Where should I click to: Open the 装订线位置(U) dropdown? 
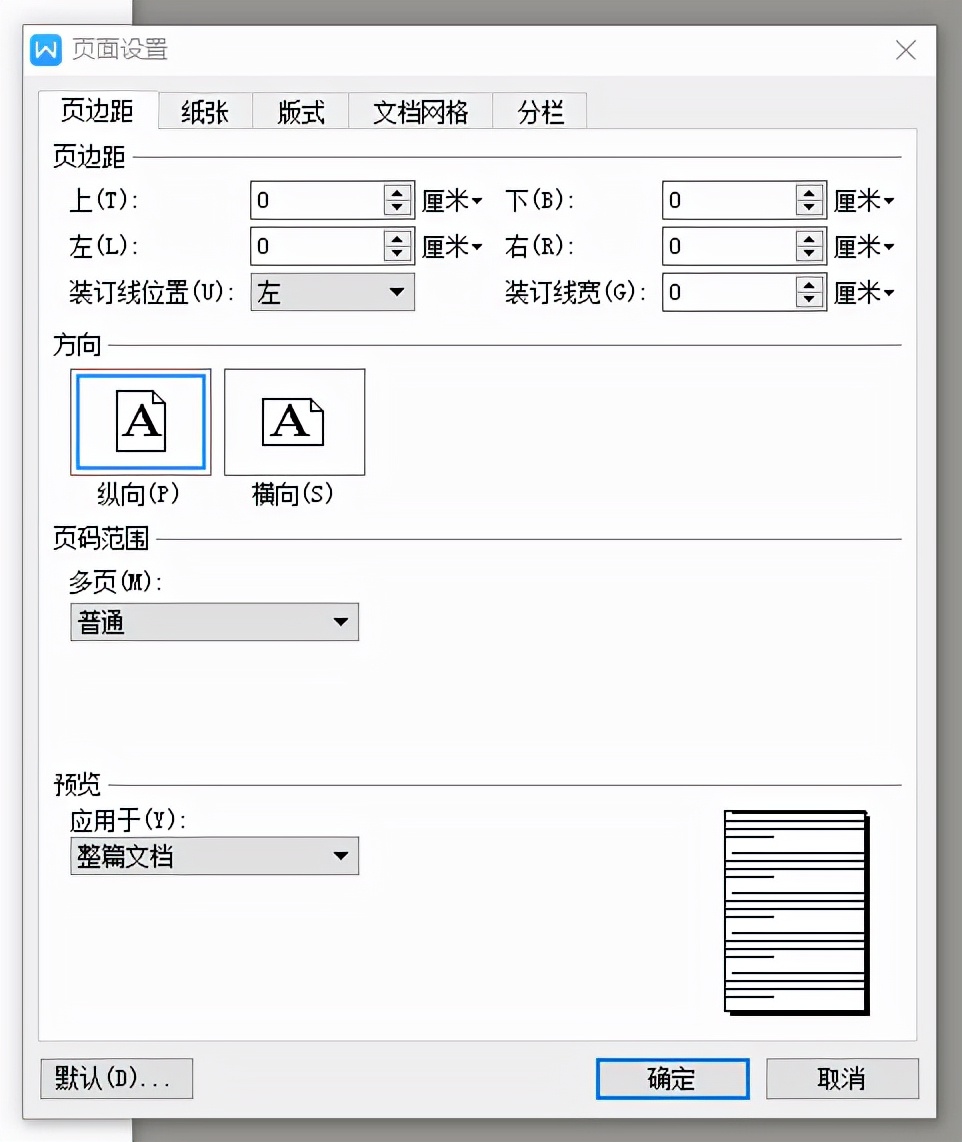click(x=333, y=292)
